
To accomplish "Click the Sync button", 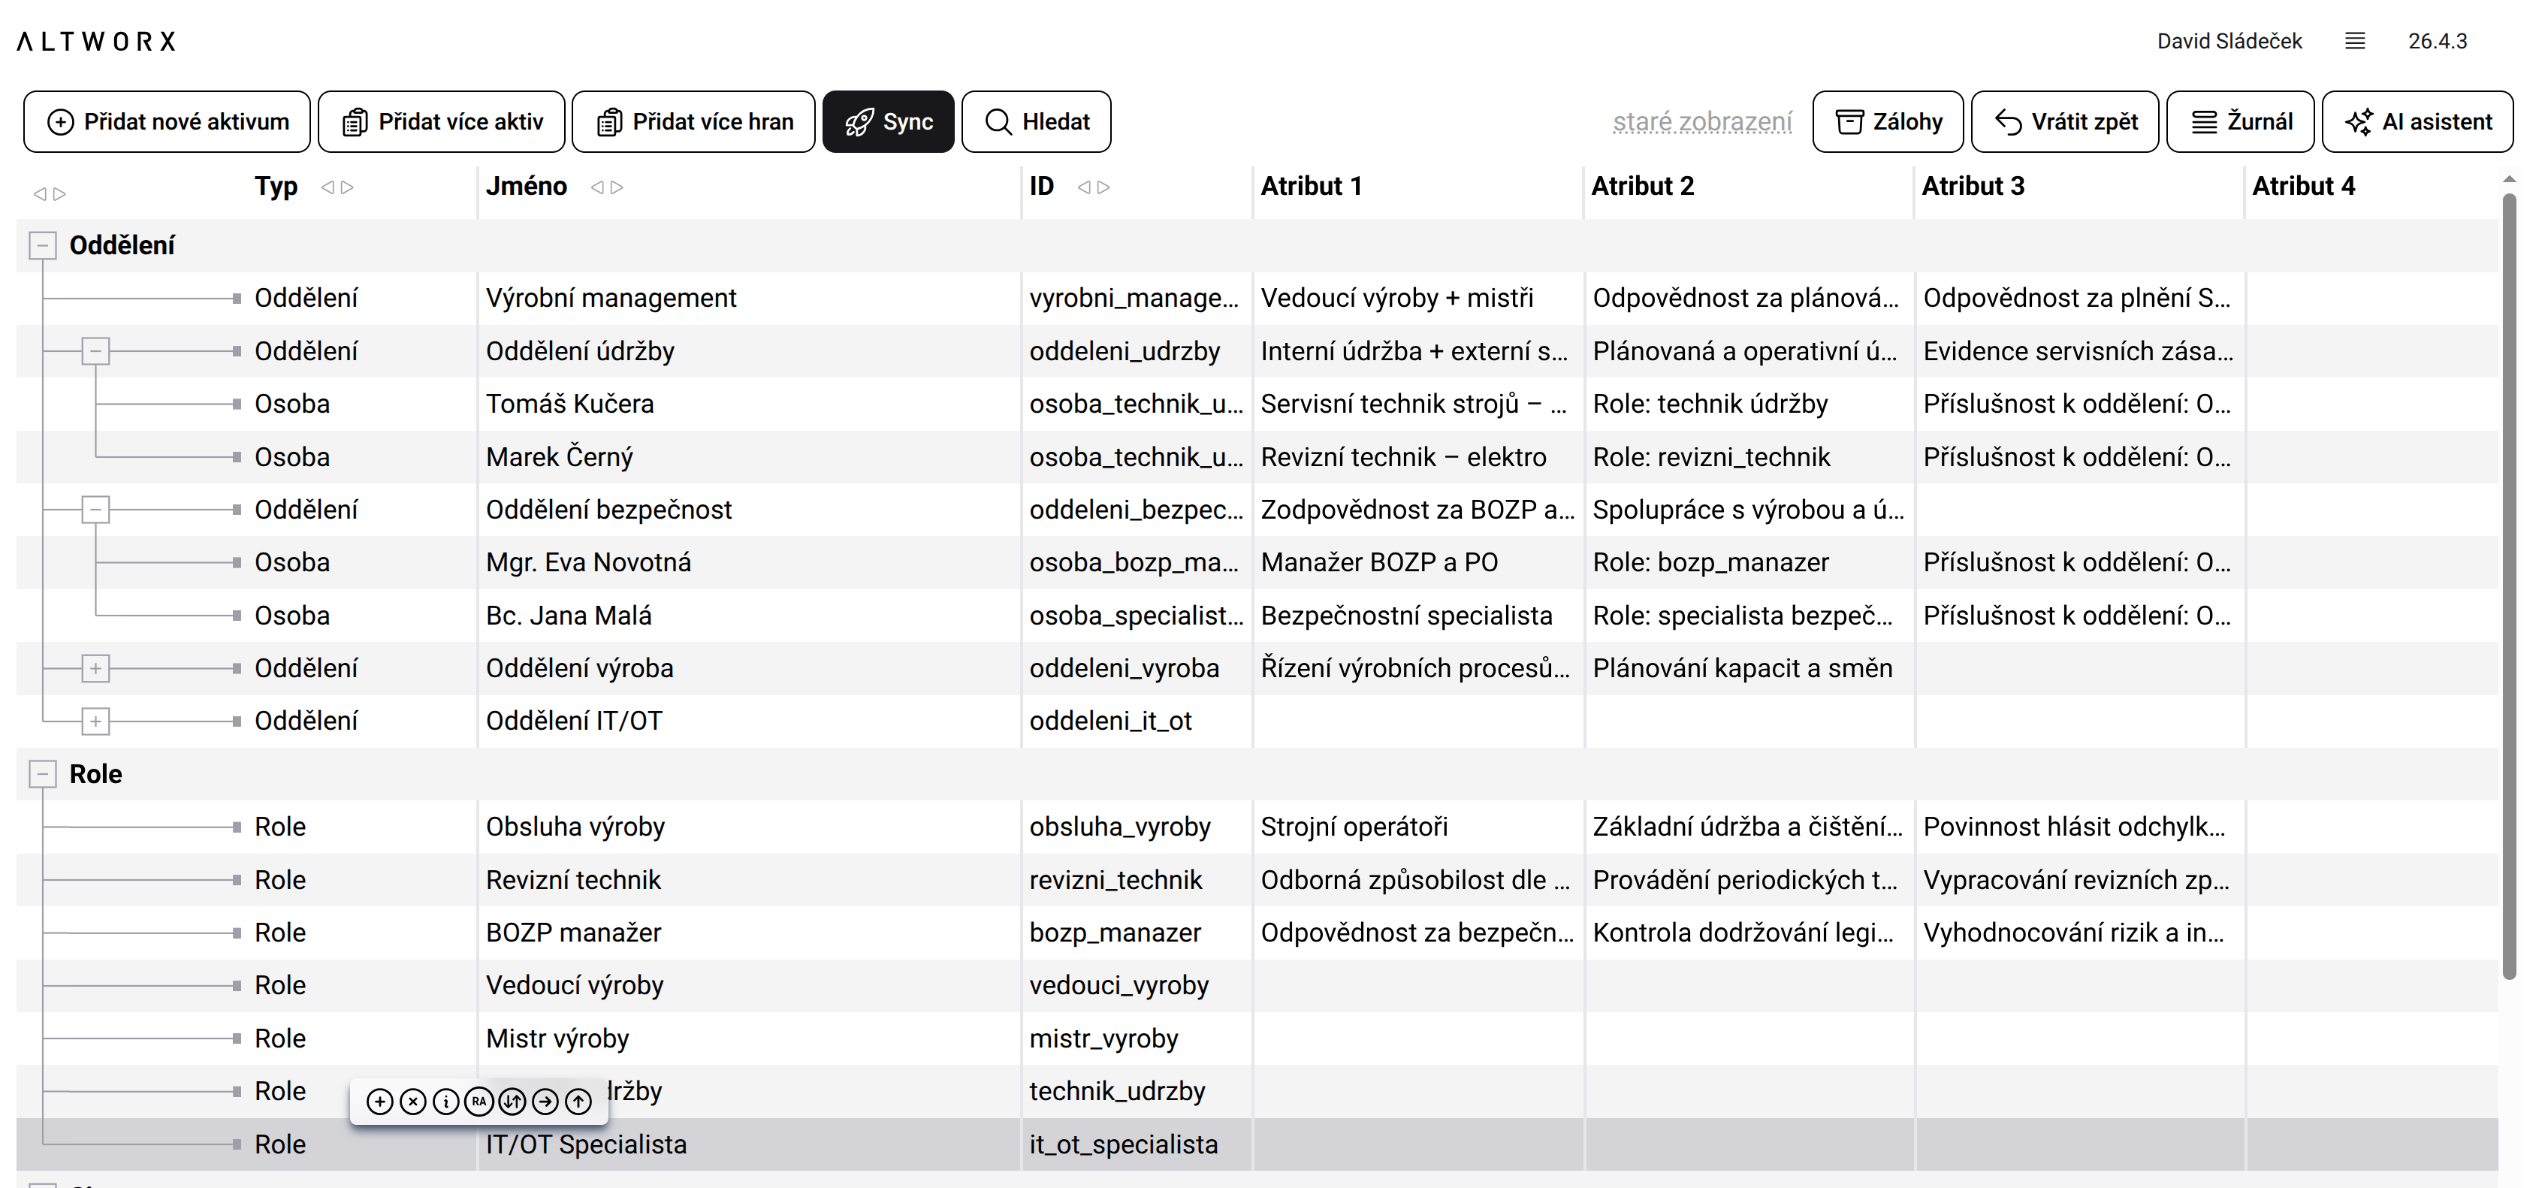I will point(887,122).
